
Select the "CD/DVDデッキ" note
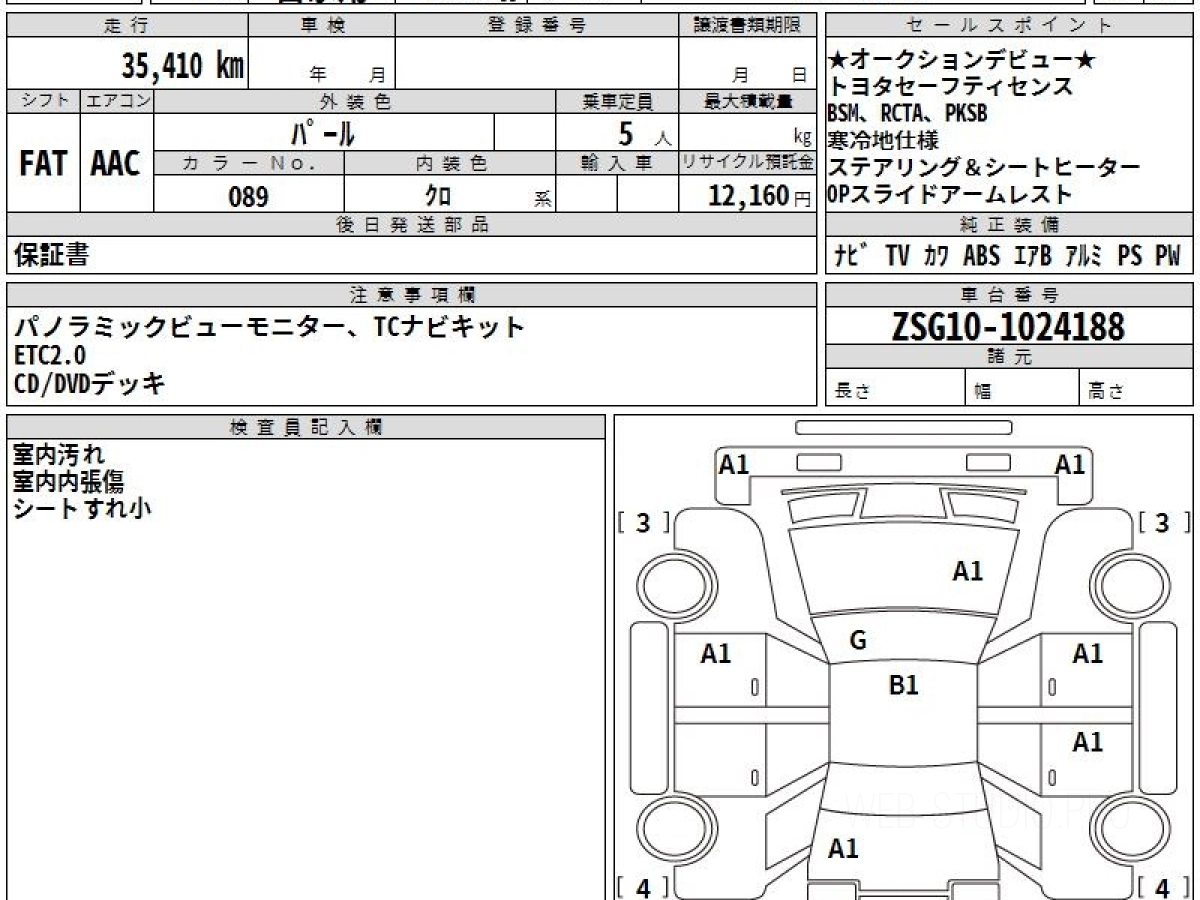(x=90, y=383)
